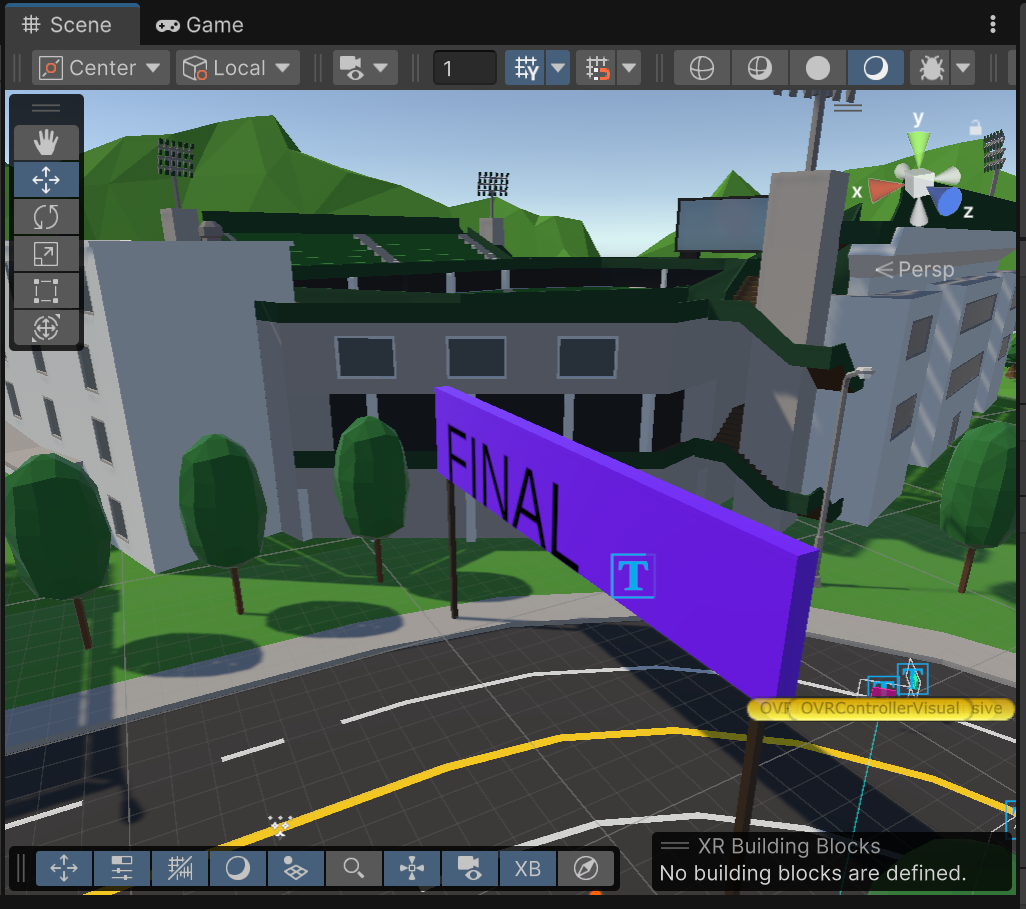Viewport: 1026px width, 909px height.
Task: Toggle the XB building blocks overlay
Action: click(527, 869)
